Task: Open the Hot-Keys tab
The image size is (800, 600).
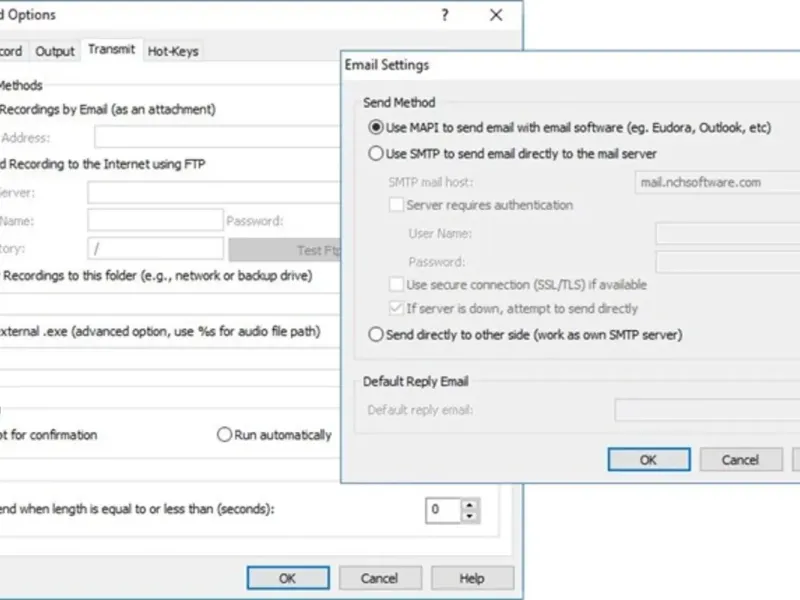Action: [173, 51]
